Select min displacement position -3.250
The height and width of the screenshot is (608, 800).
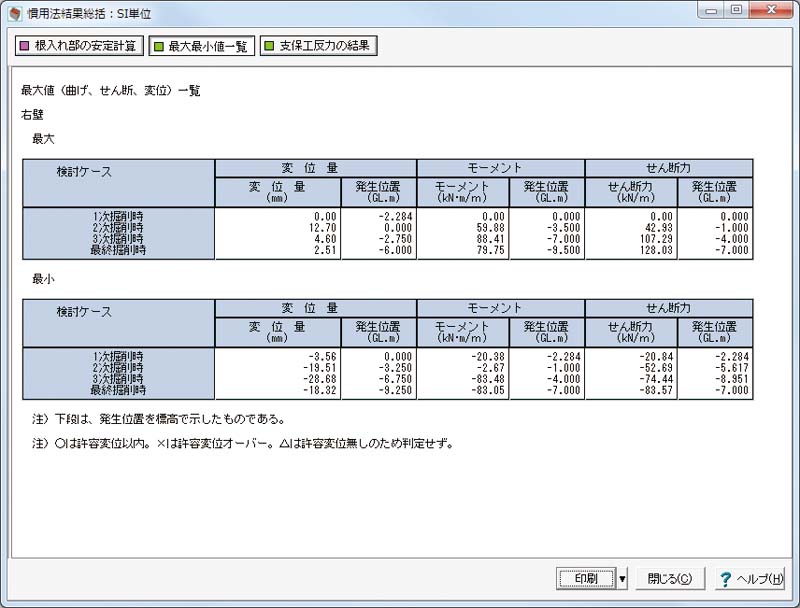(x=395, y=368)
